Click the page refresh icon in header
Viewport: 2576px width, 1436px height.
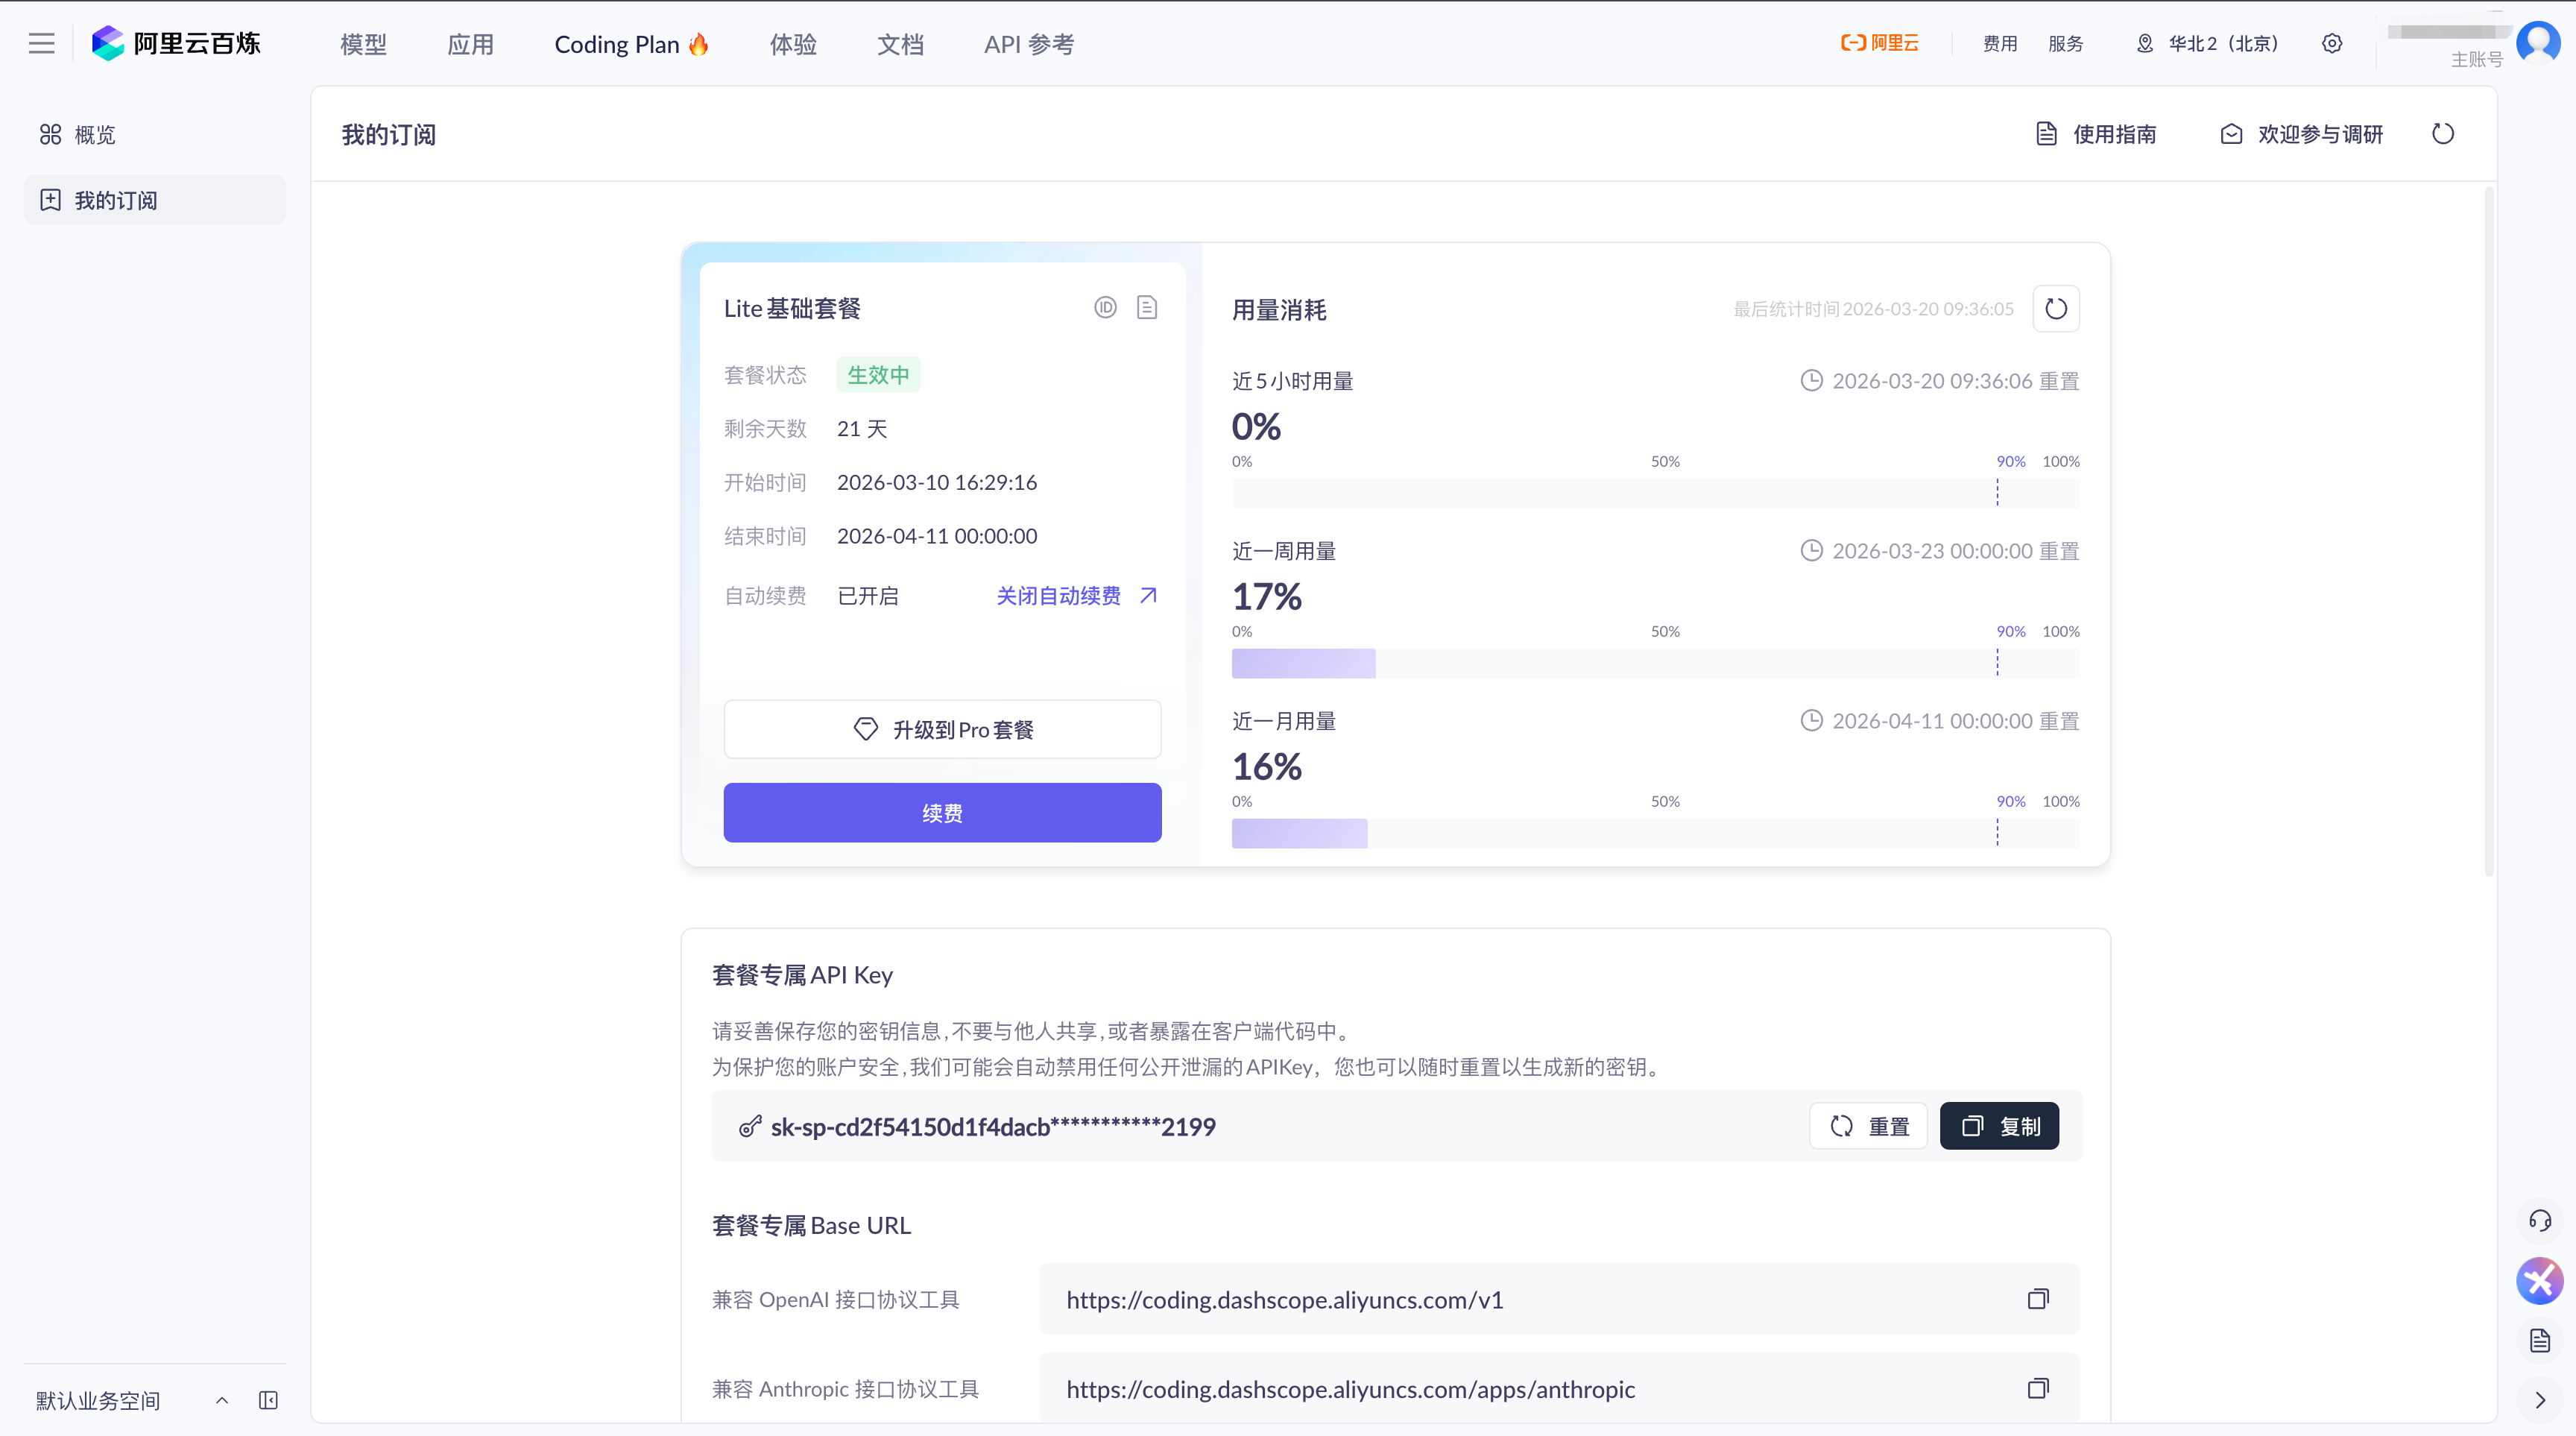pyautogui.click(x=2442, y=134)
